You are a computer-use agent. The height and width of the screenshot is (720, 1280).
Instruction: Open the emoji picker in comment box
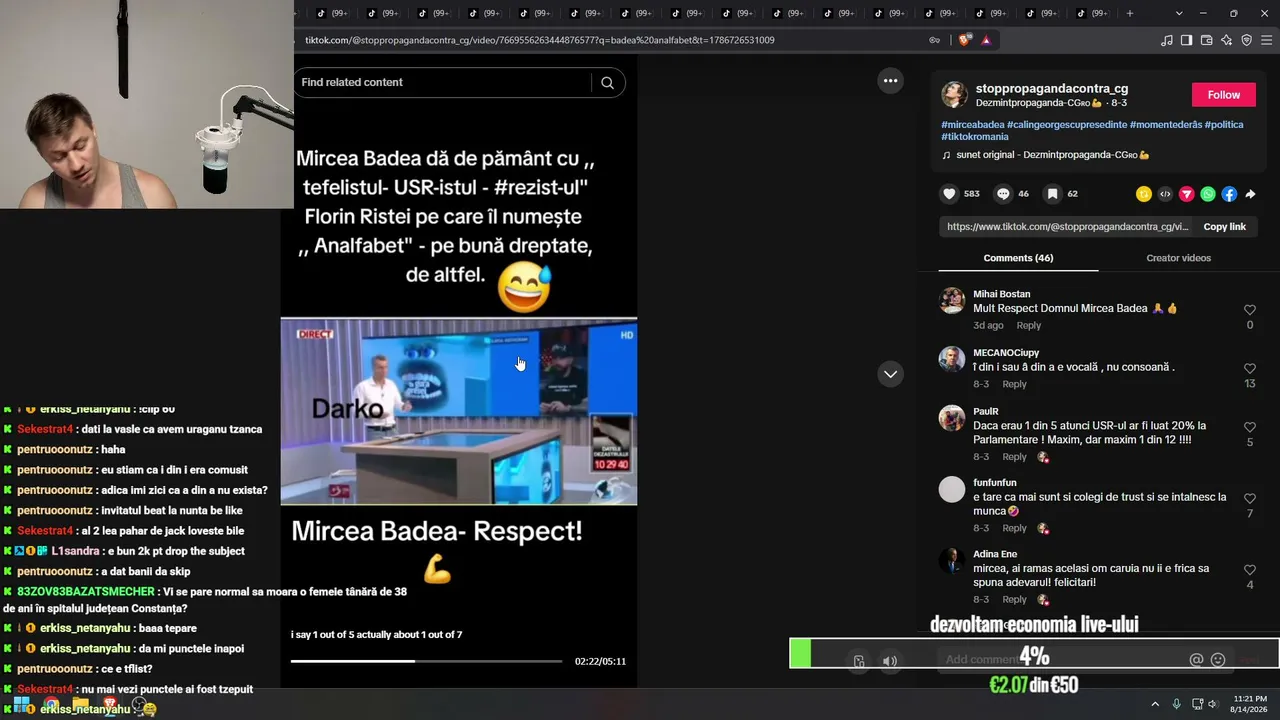[1218, 660]
